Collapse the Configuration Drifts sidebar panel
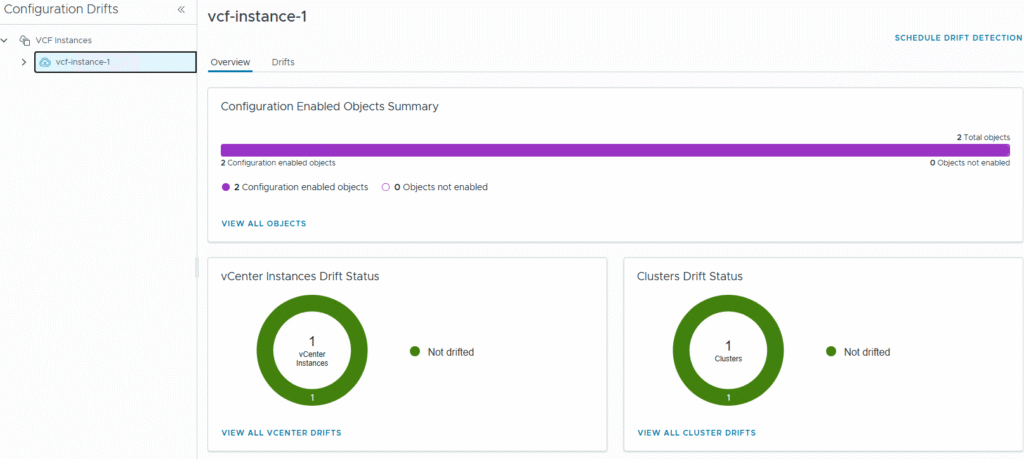Screen dimensions: 1024x459 click(181, 9)
